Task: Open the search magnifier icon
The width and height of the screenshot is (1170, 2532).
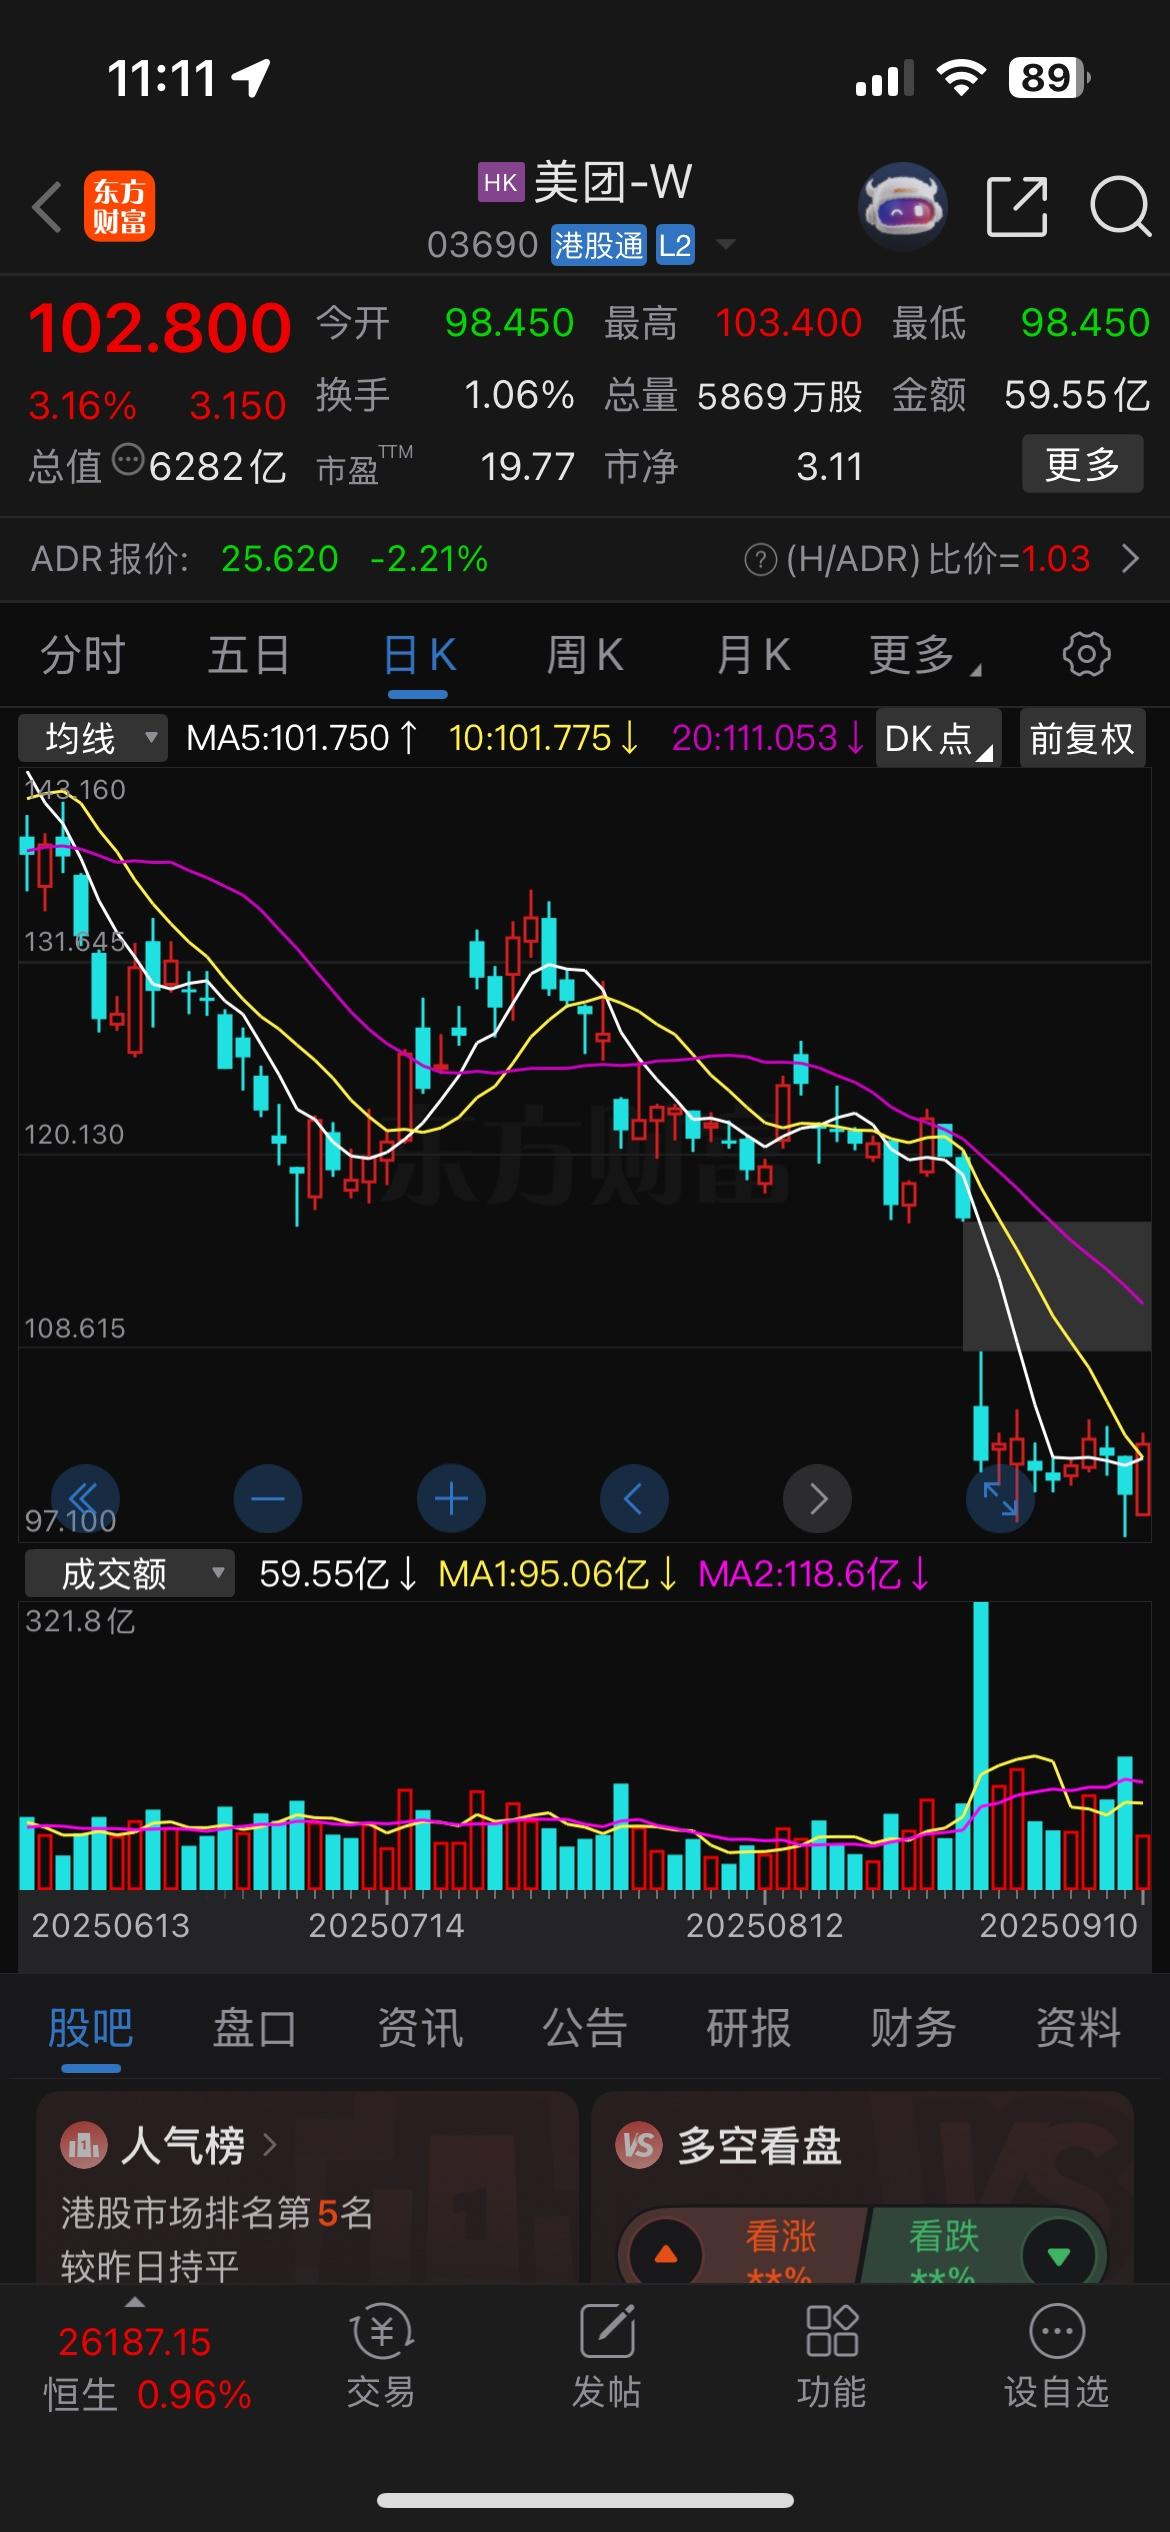Action: tap(1120, 207)
